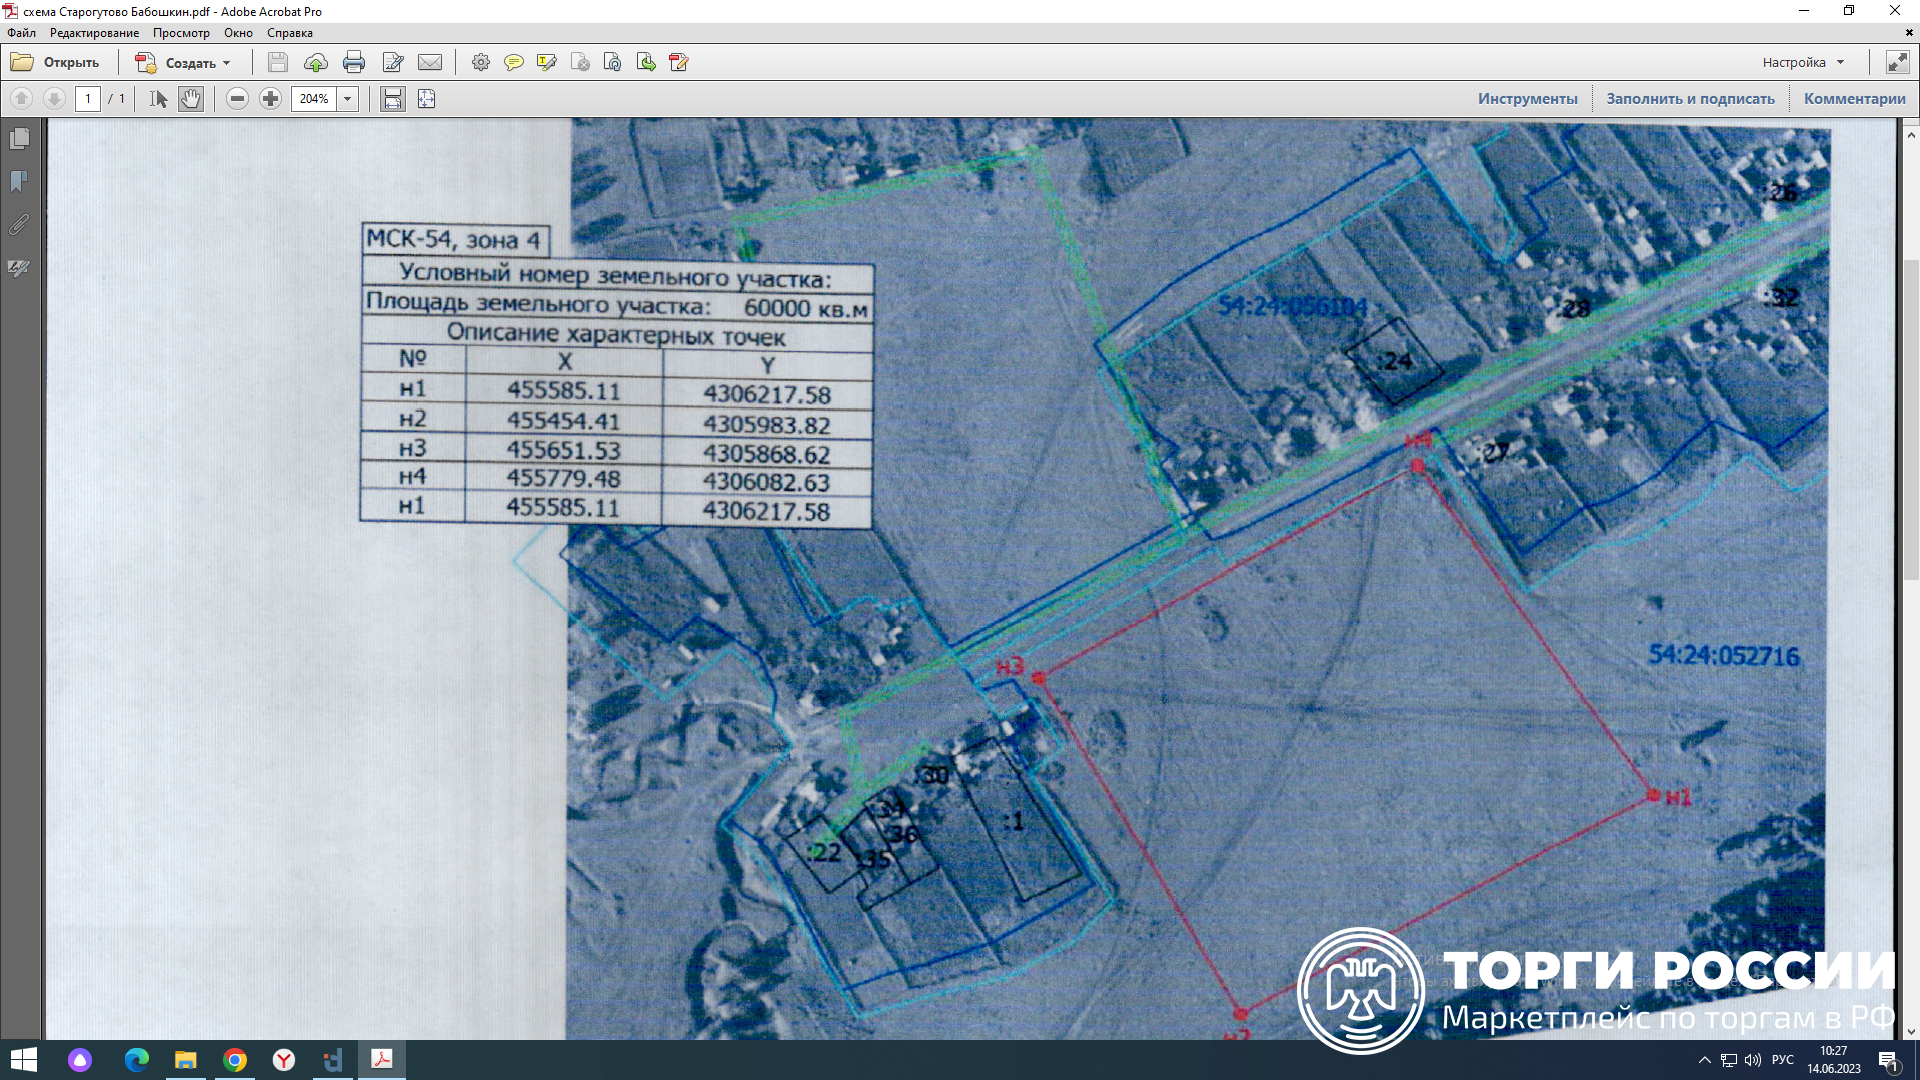Open the Настройка dropdown
1920x1080 pixels.
(1803, 62)
